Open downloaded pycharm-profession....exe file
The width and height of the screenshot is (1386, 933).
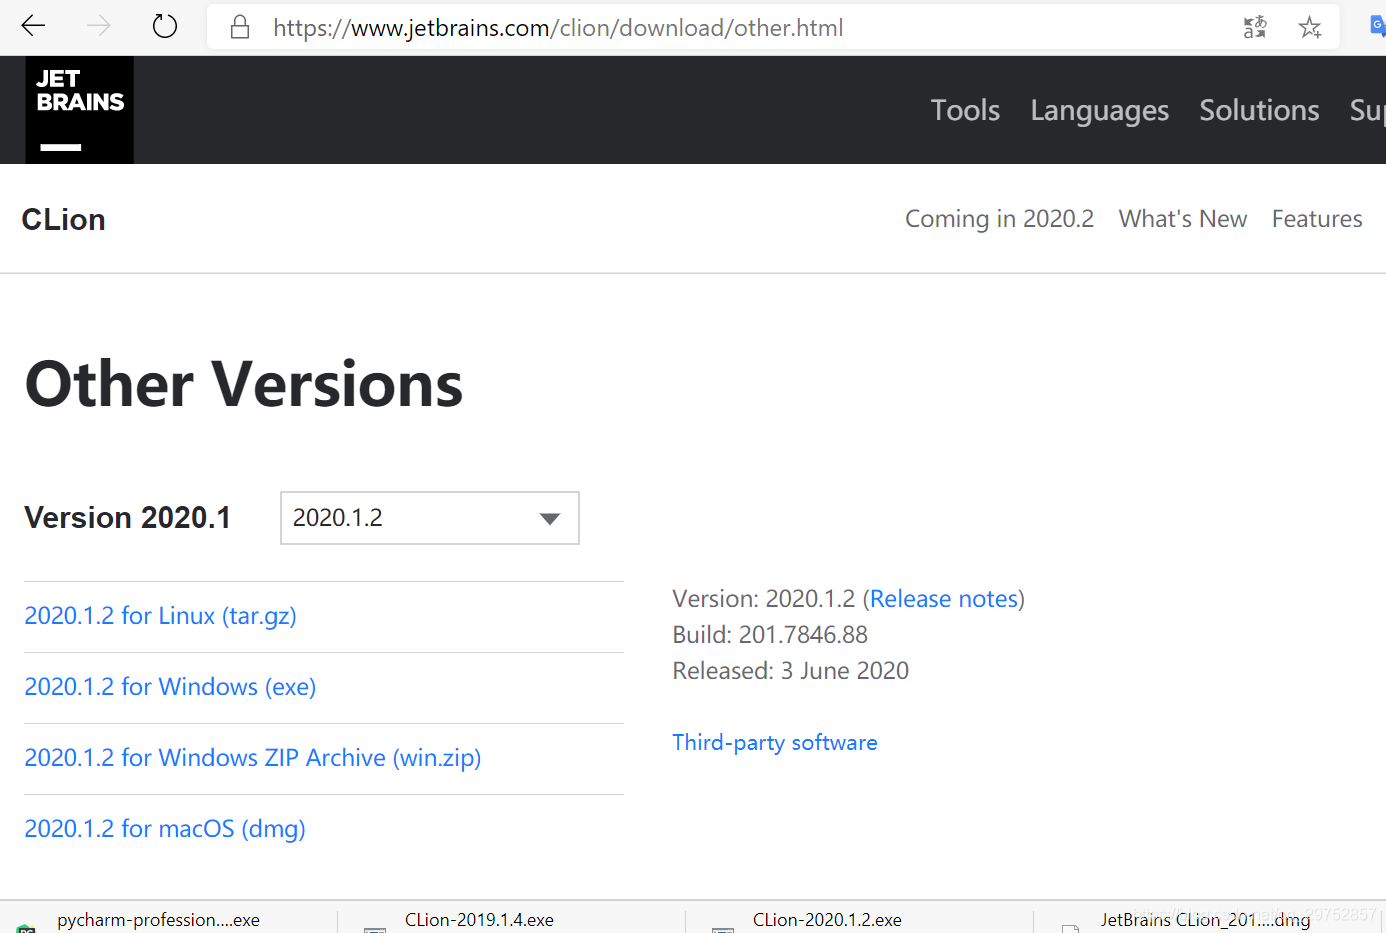[158, 920]
